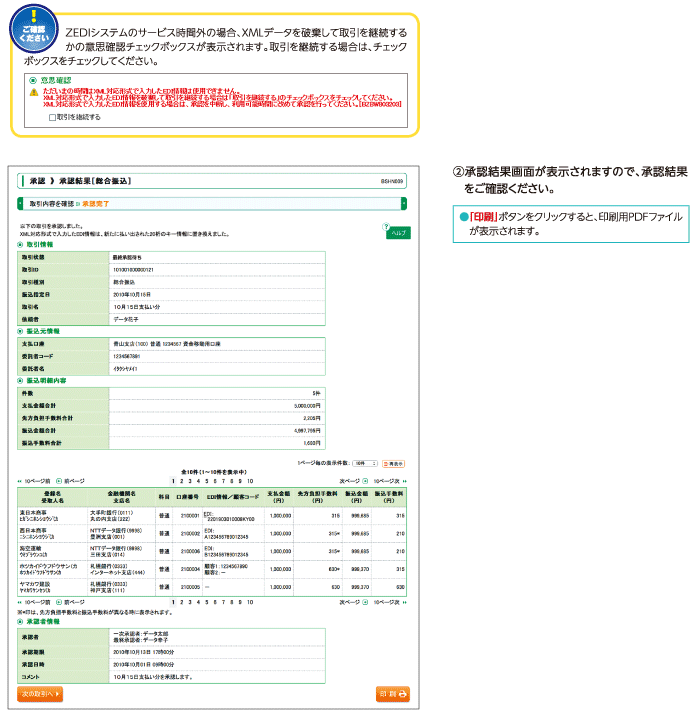This screenshot has width=690, height=713.
Task: Click the 海空運輸 table row name
Action: [32, 548]
